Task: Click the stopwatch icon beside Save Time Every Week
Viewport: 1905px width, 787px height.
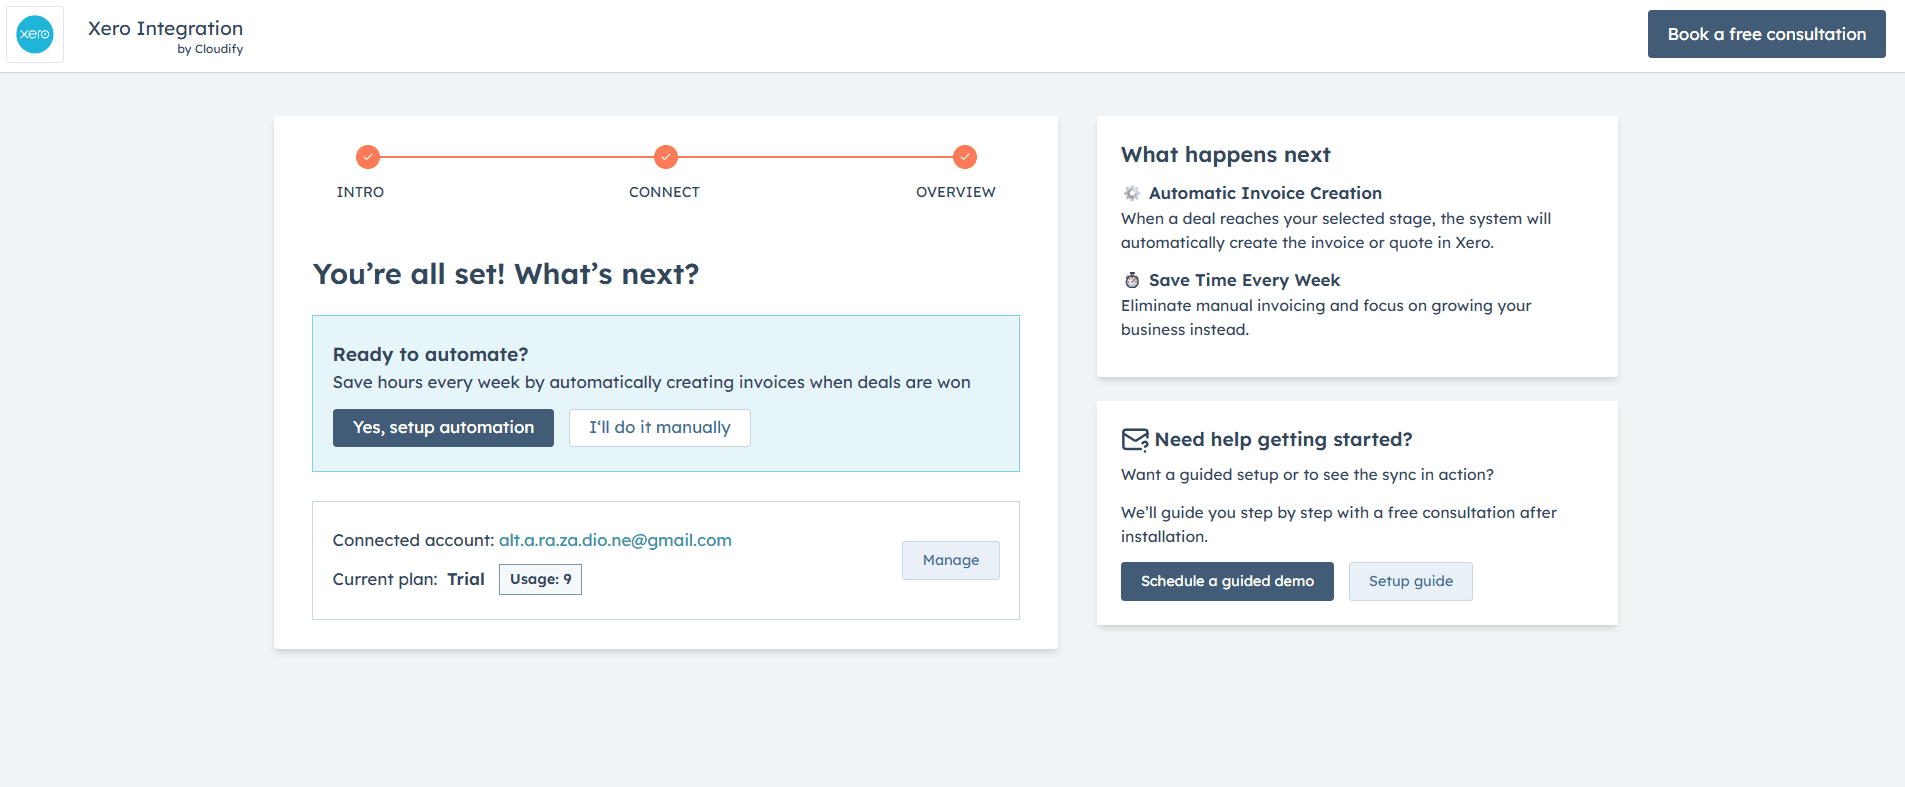Action: pyautogui.click(x=1132, y=280)
